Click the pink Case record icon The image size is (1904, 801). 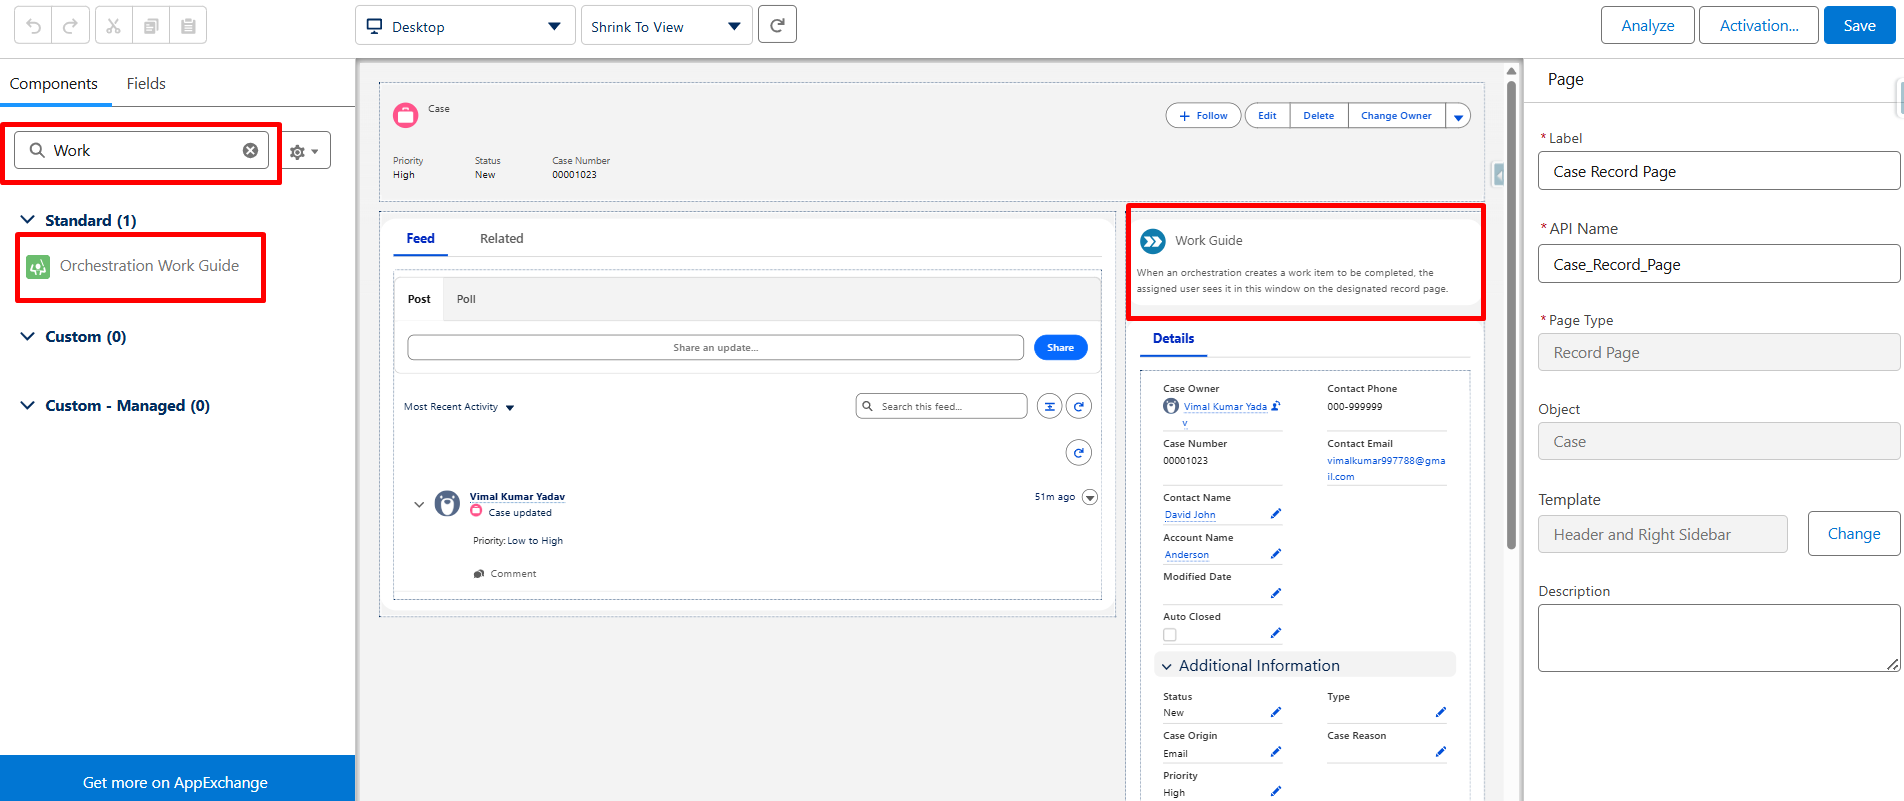[405, 115]
